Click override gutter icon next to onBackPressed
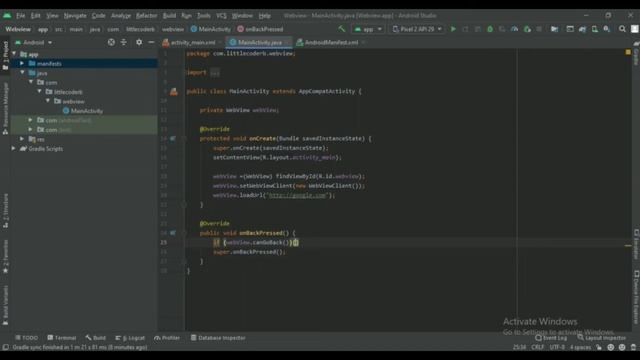Screen dimensions: 640x360 [x=173, y=233]
